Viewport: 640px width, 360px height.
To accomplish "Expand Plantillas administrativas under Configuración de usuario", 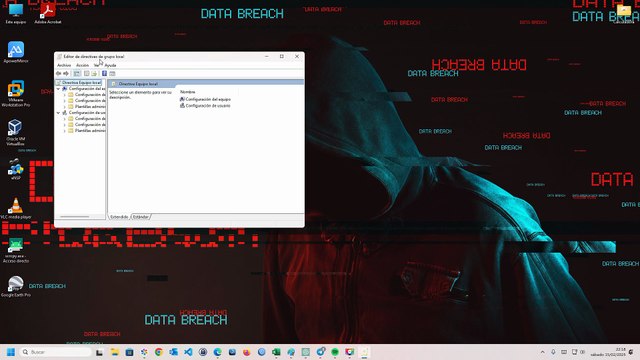I will point(64,131).
